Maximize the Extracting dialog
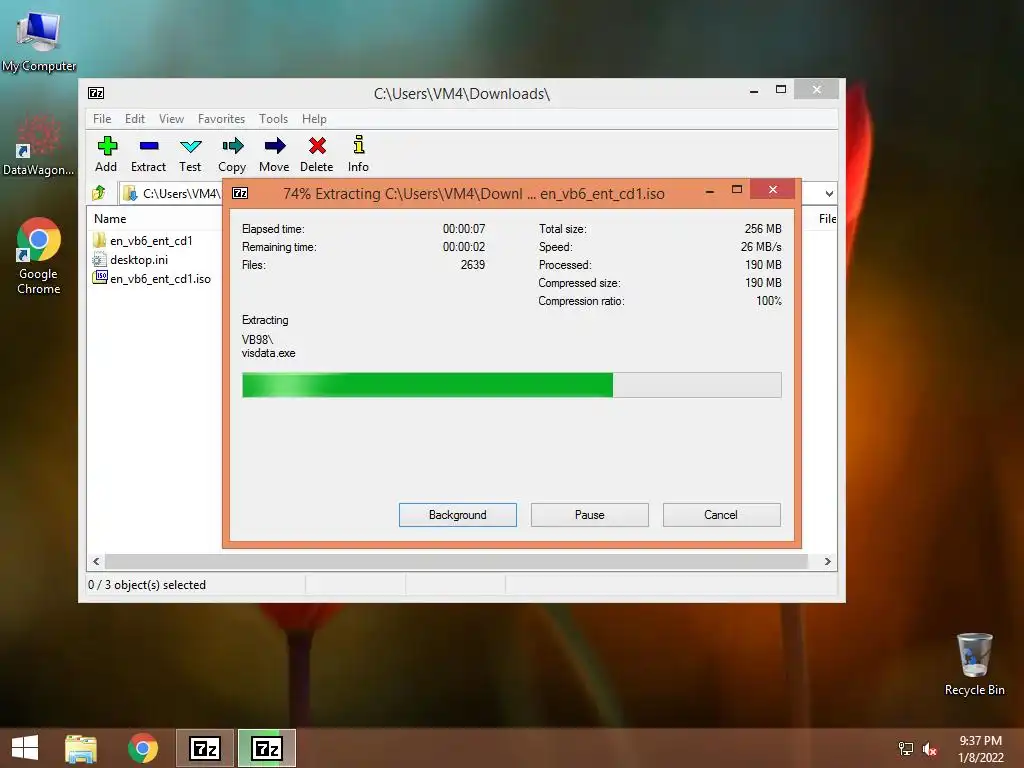This screenshot has height=768, width=1024. (x=737, y=189)
